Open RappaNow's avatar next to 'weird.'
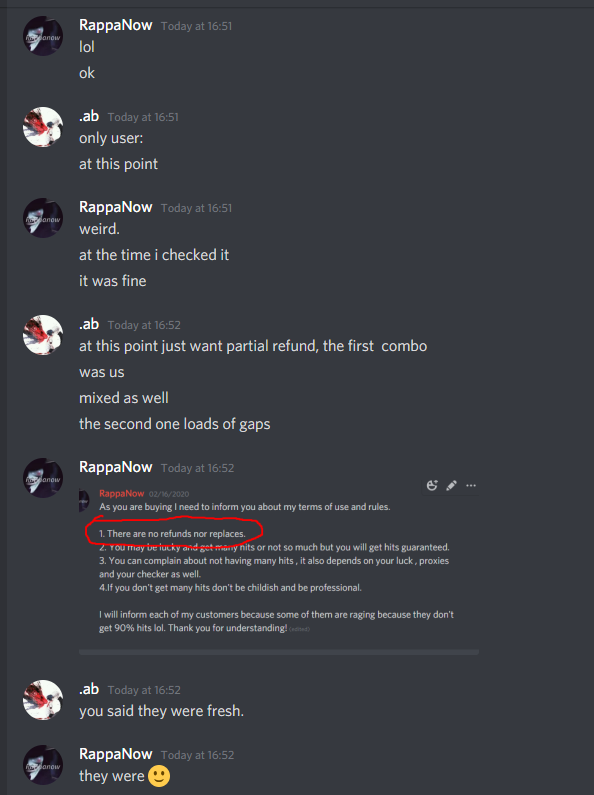Screen dimensions: 594x795 tap(43, 218)
